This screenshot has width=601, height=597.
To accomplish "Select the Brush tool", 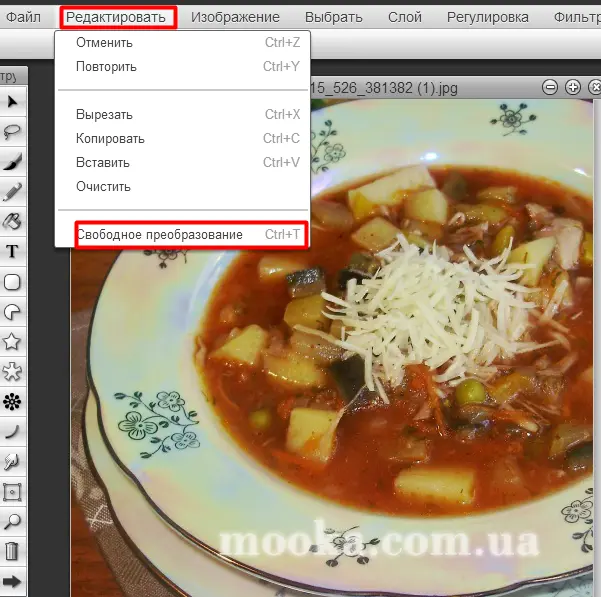I will [12, 162].
